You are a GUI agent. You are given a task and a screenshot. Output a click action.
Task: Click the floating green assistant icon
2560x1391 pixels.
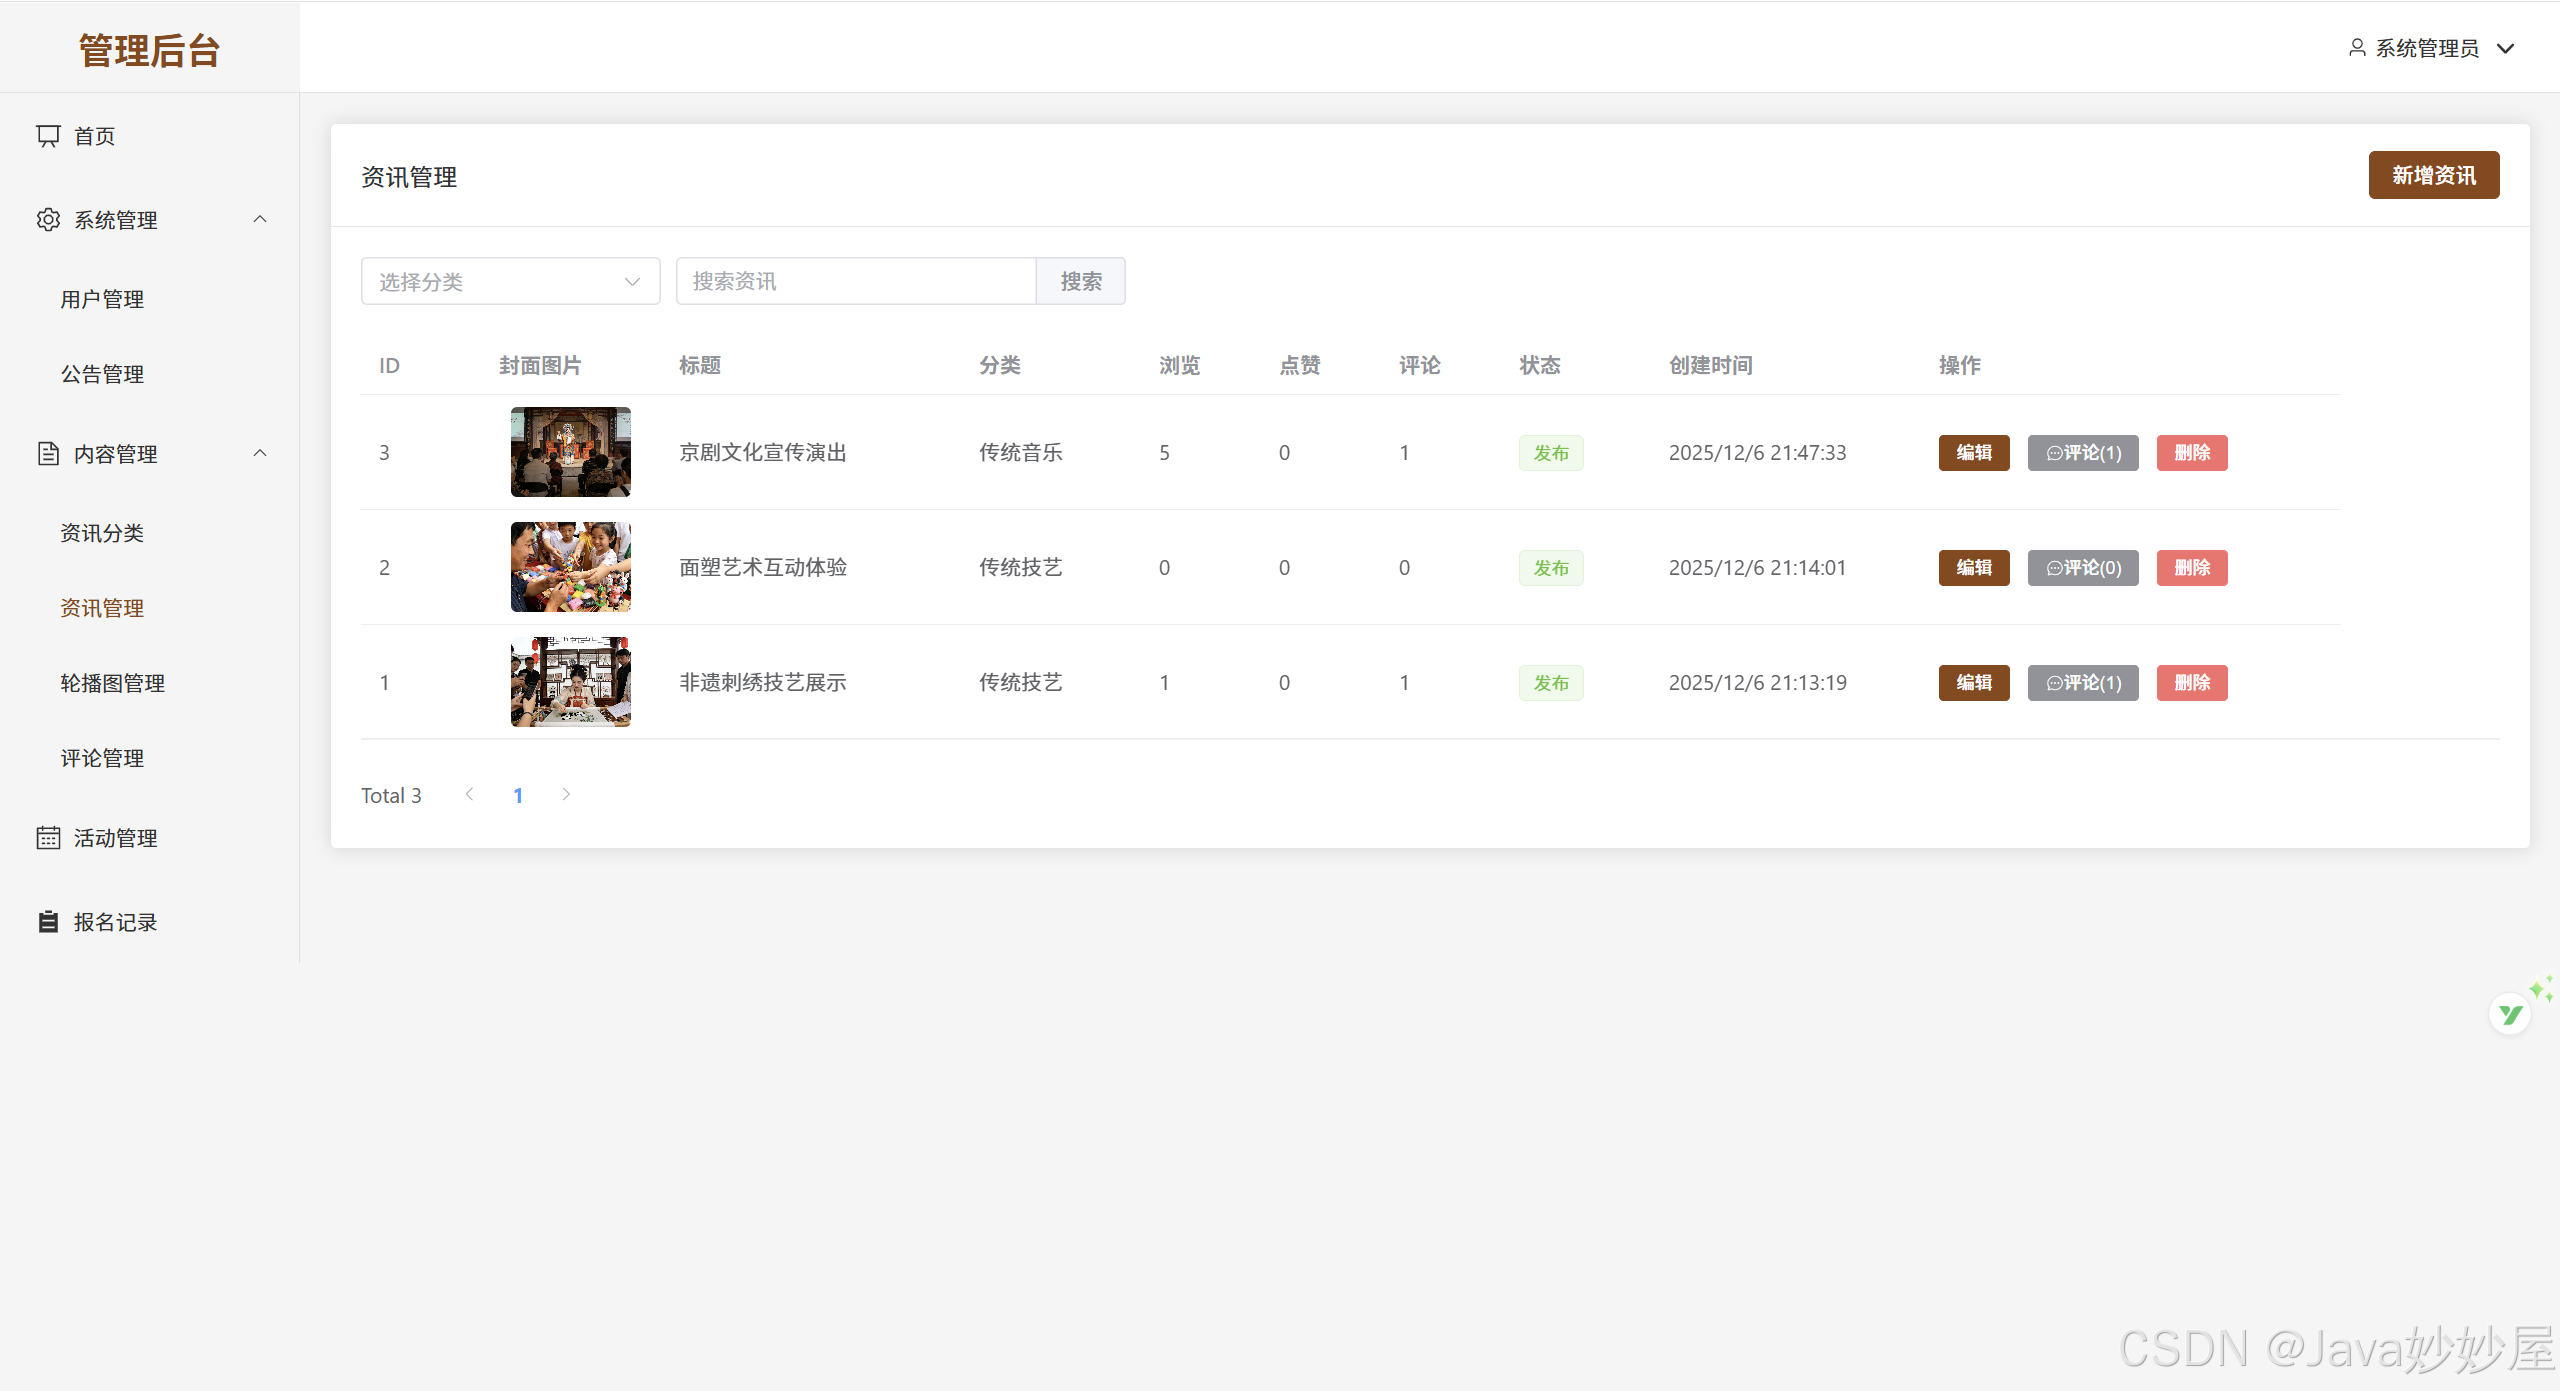pos(2510,1014)
